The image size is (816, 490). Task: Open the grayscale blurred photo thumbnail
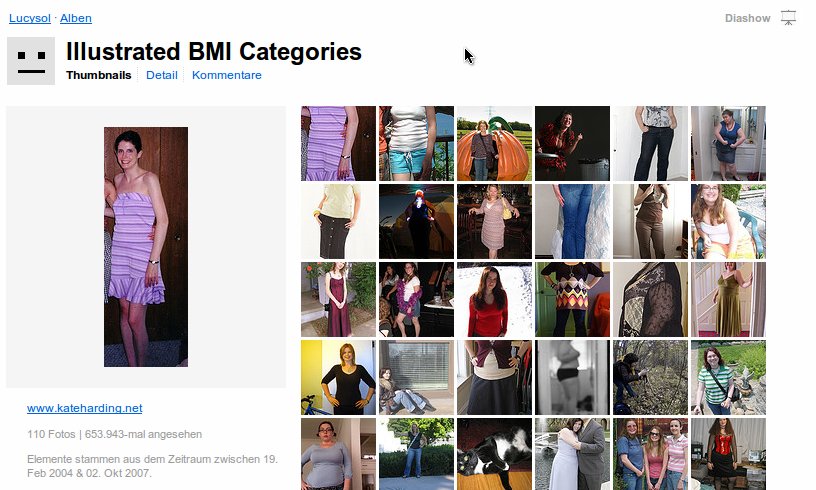click(572, 378)
